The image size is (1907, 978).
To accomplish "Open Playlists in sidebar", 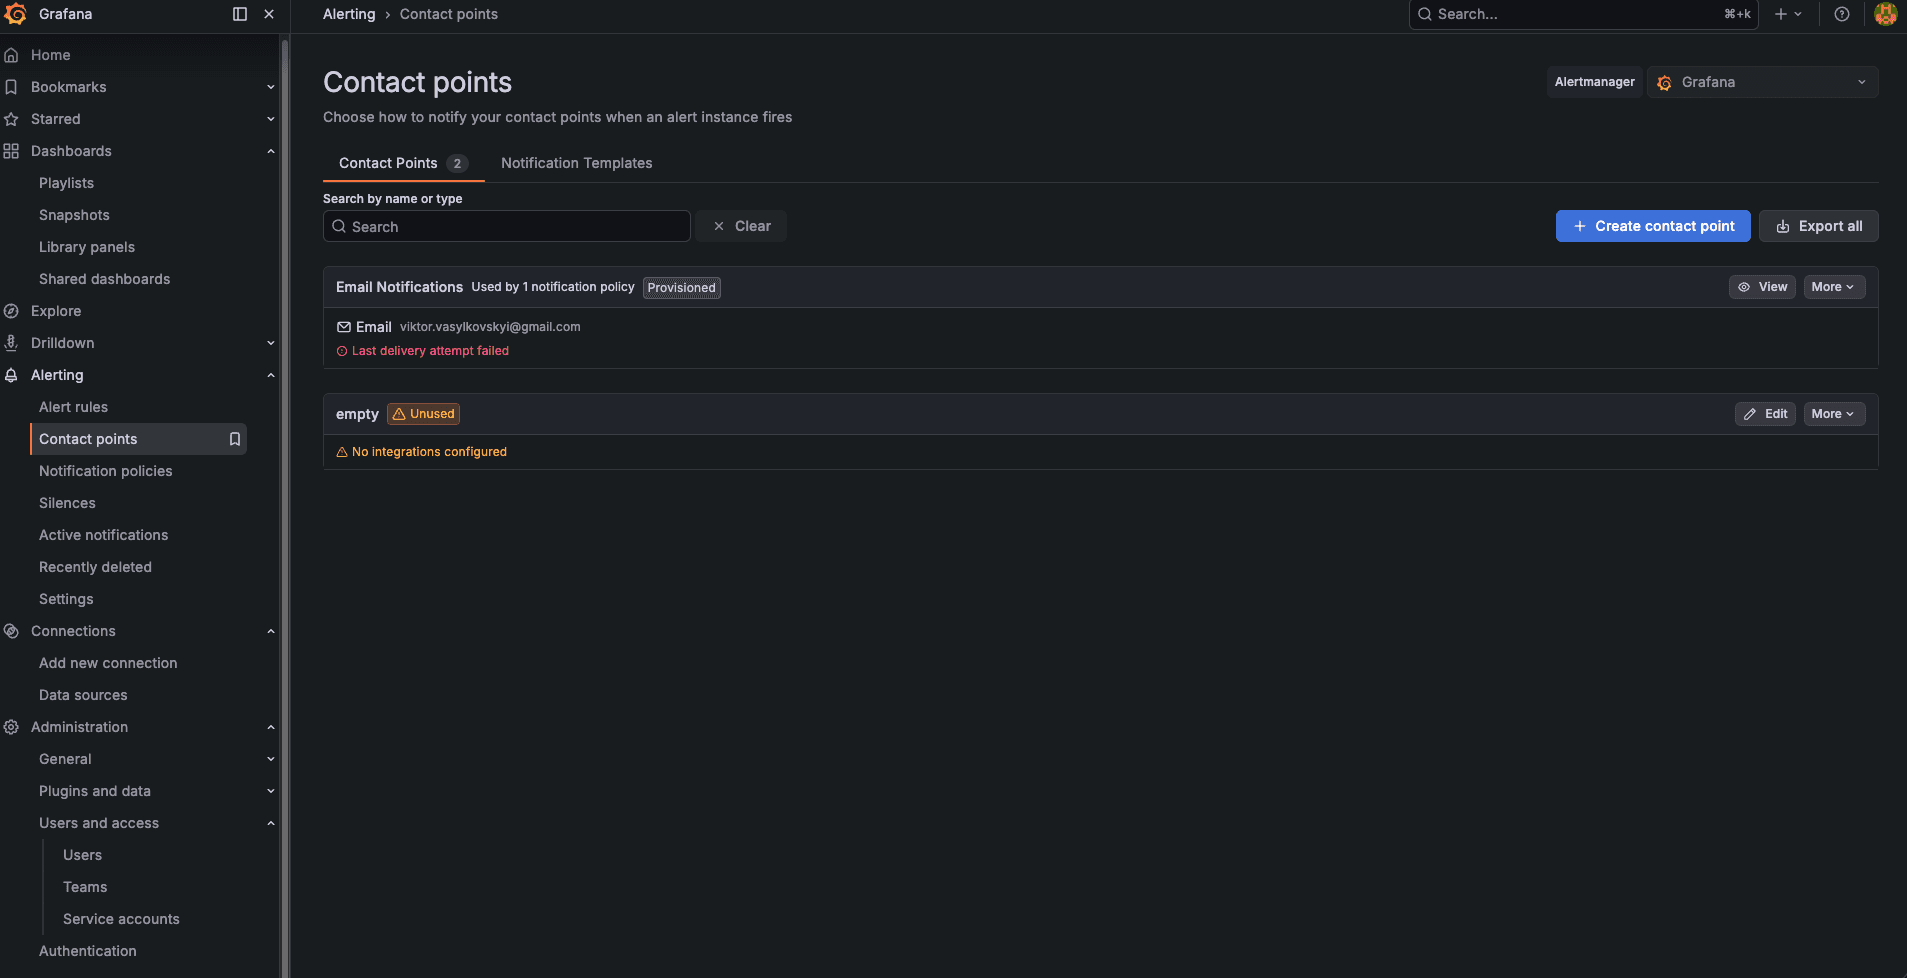I will tap(66, 183).
